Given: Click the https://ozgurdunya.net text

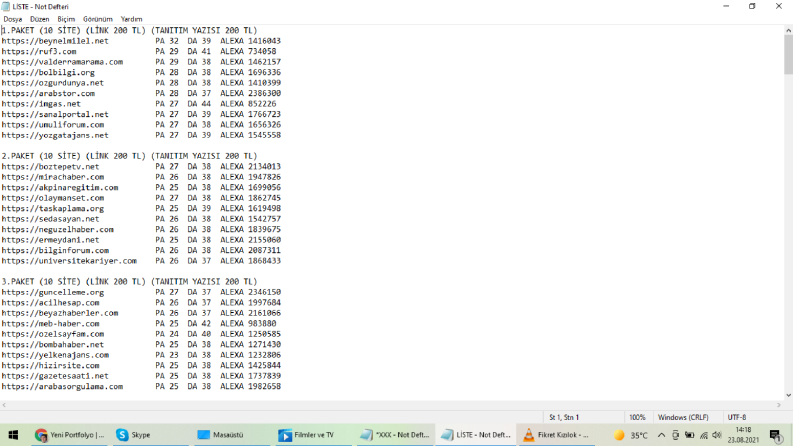Looking at the screenshot, I should [x=53, y=83].
